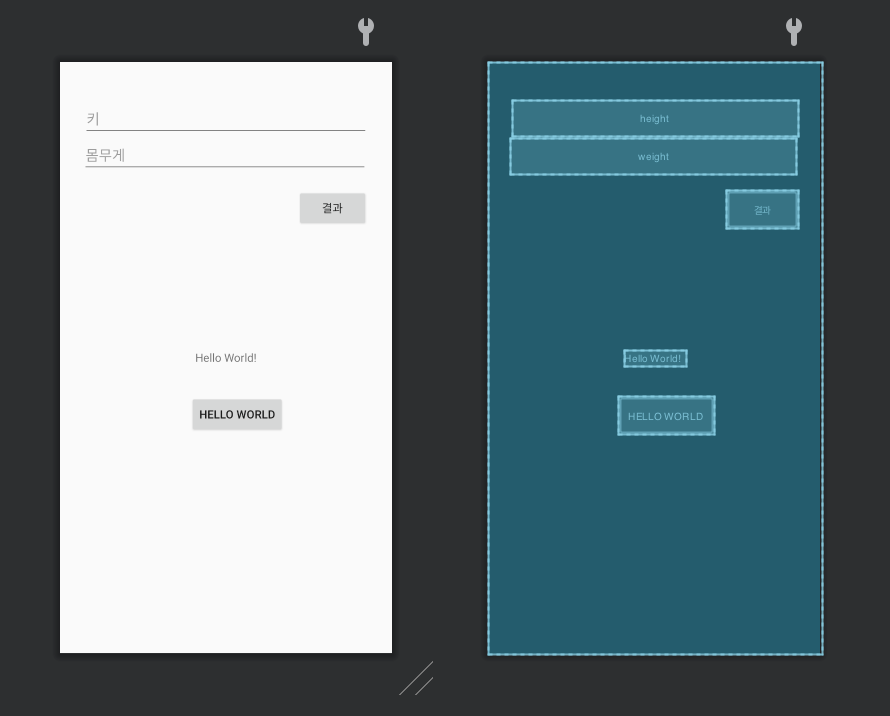Select the 몸무게 input field in design view
Screen dimensions: 890x716
pos(225,155)
